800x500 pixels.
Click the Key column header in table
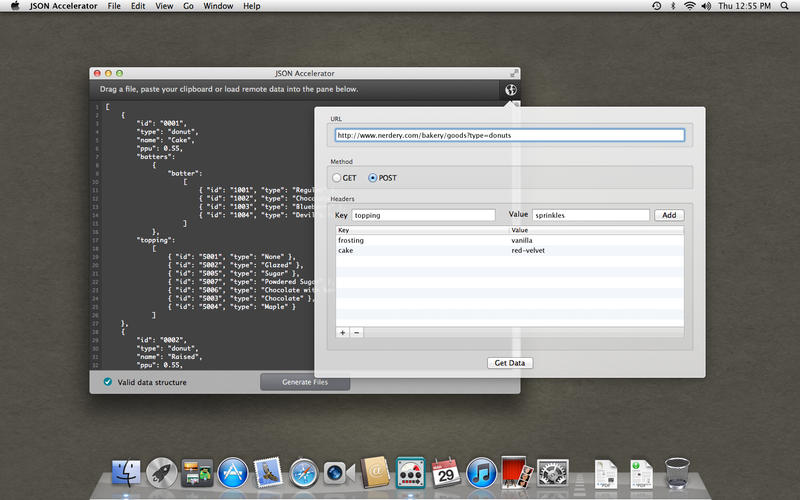422,230
